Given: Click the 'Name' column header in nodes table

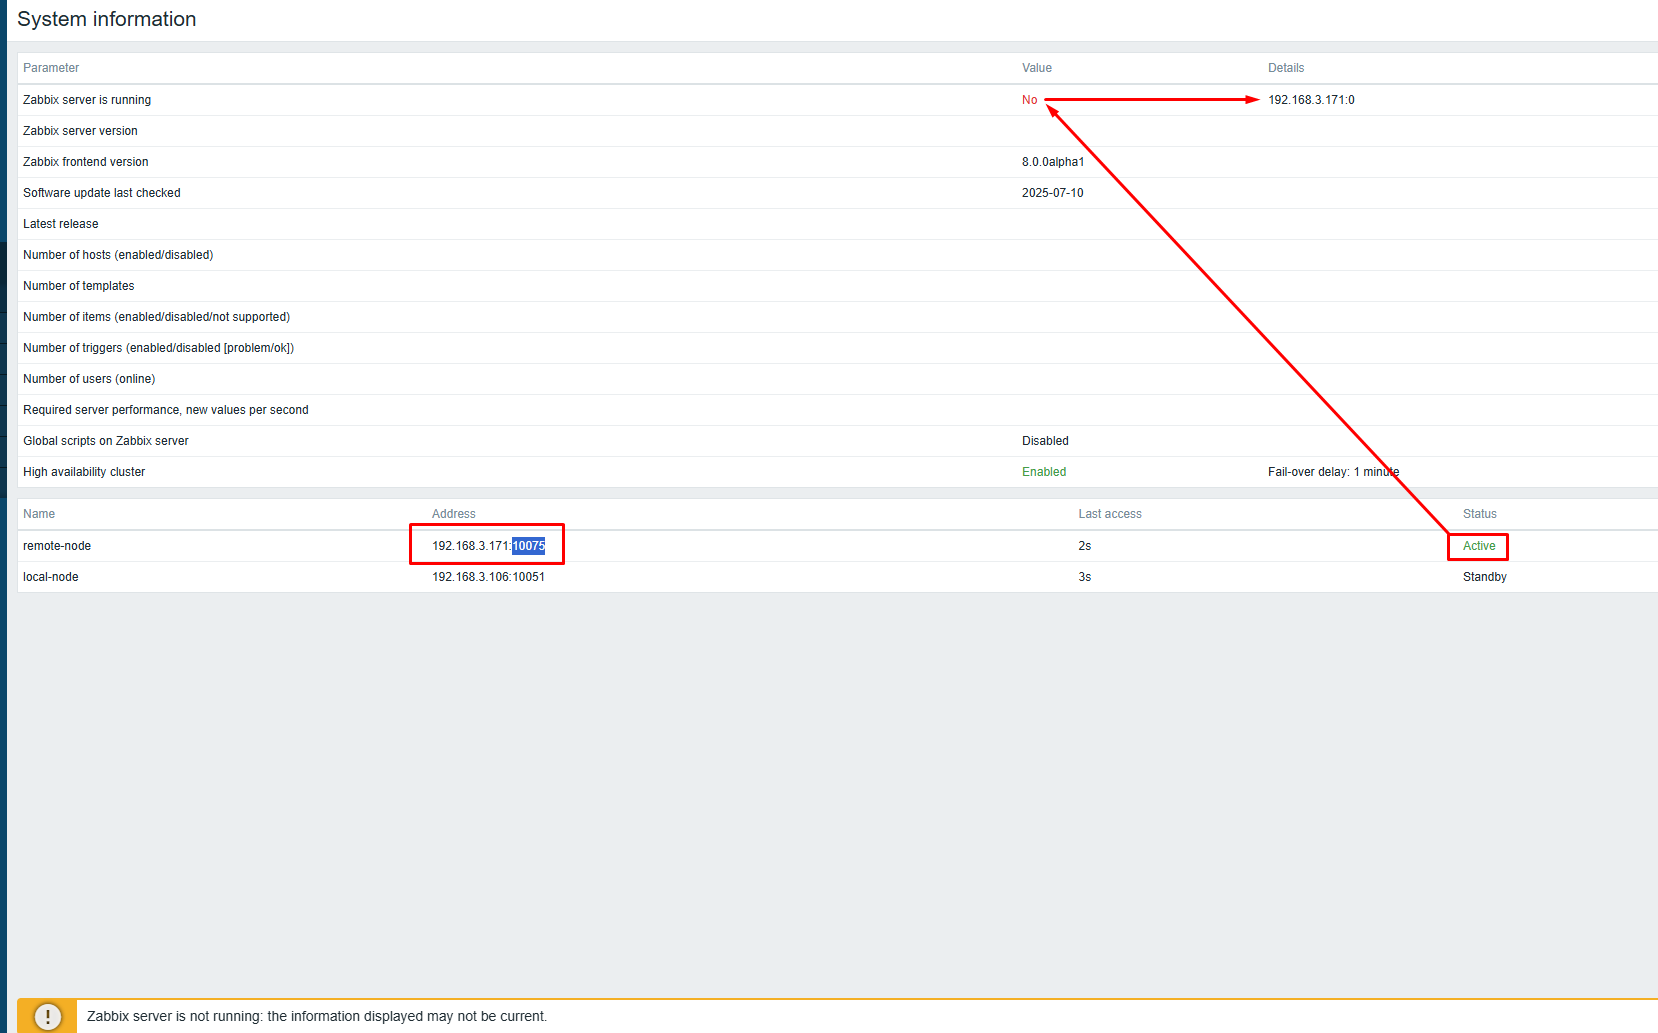Looking at the screenshot, I should tap(39, 514).
